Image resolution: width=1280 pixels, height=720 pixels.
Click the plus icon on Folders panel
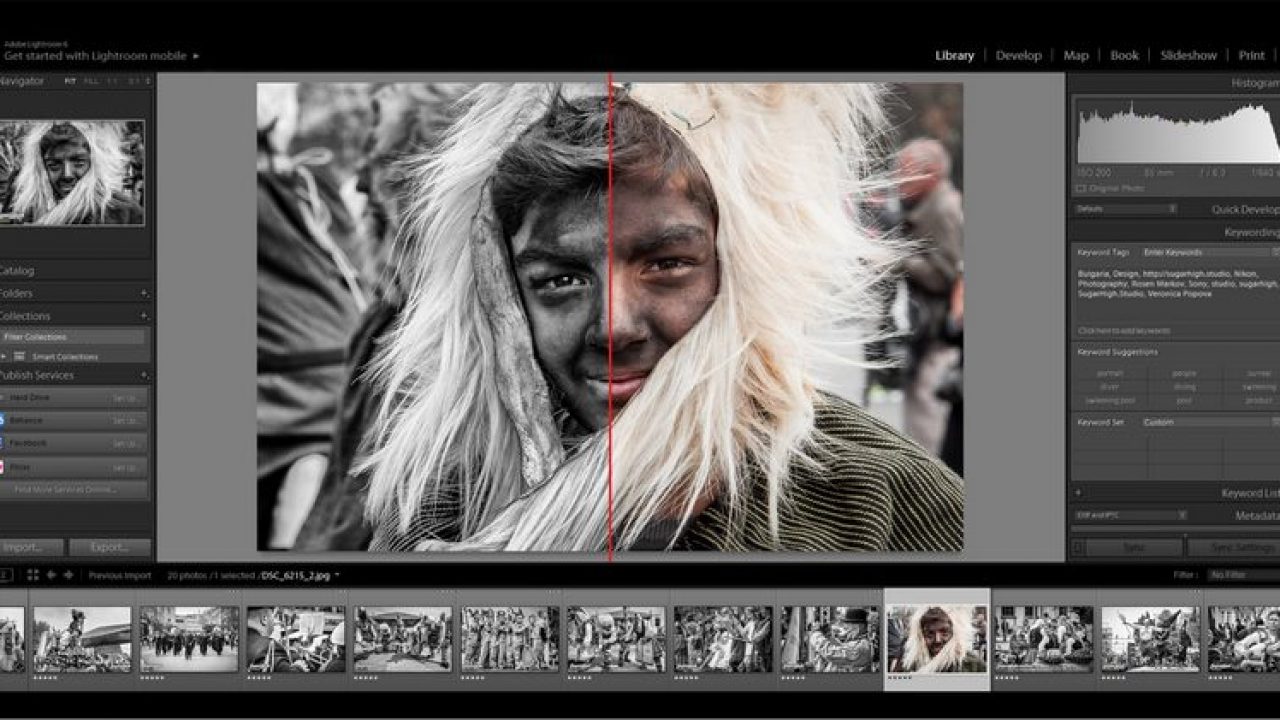(144, 293)
